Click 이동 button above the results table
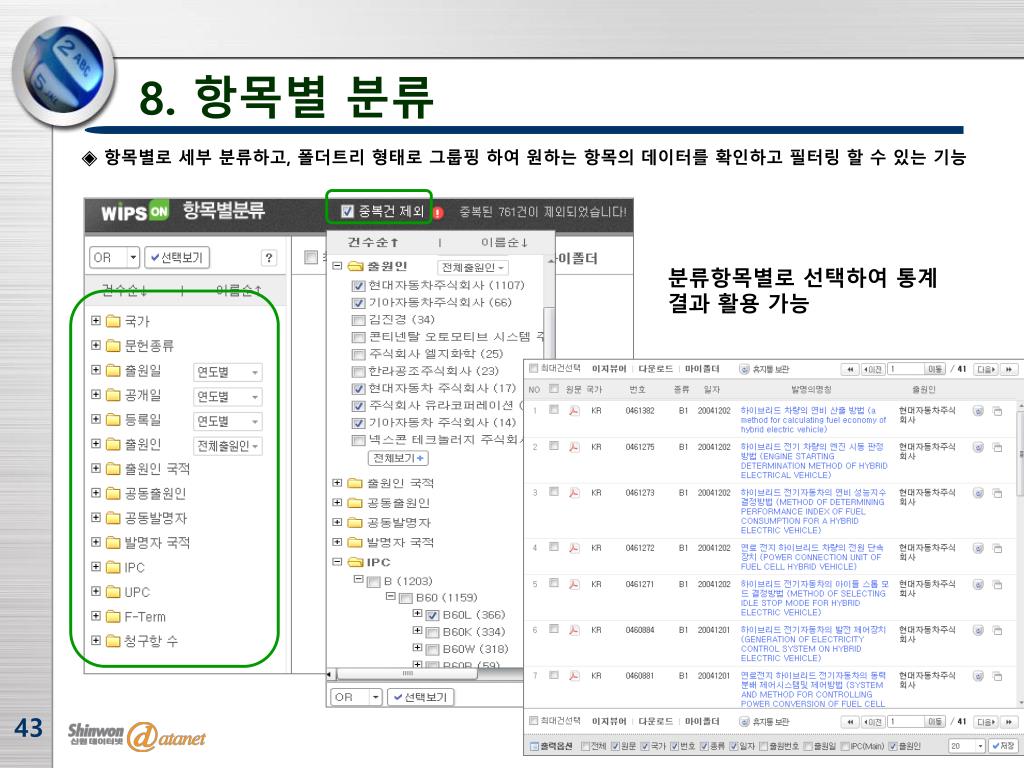1024x768 pixels. coord(935,370)
